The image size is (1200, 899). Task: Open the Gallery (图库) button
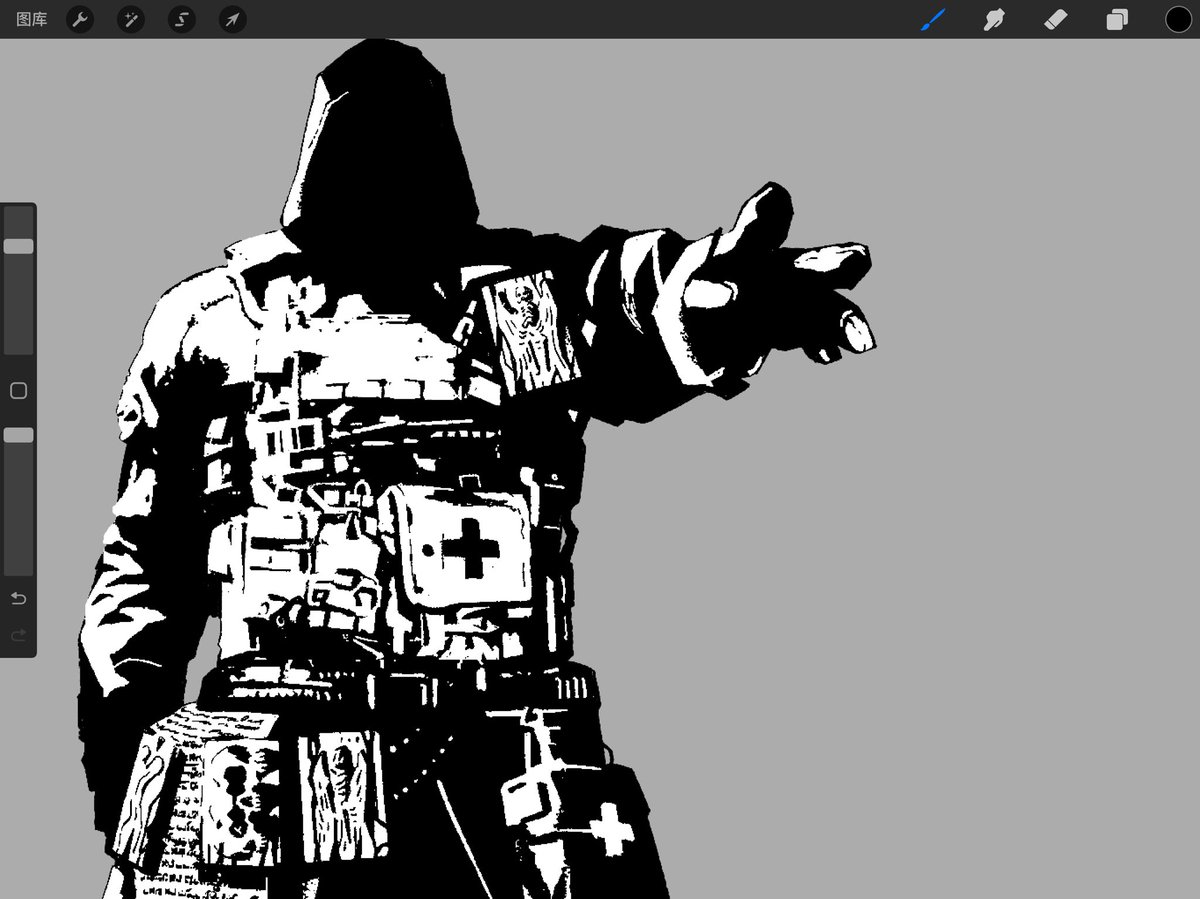[x=31, y=19]
